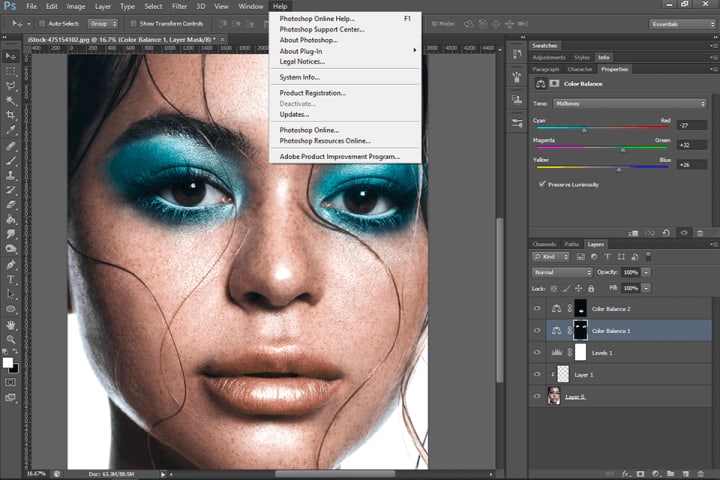The height and width of the screenshot is (480, 720).
Task: Select the Pen tool
Action: coord(11,264)
